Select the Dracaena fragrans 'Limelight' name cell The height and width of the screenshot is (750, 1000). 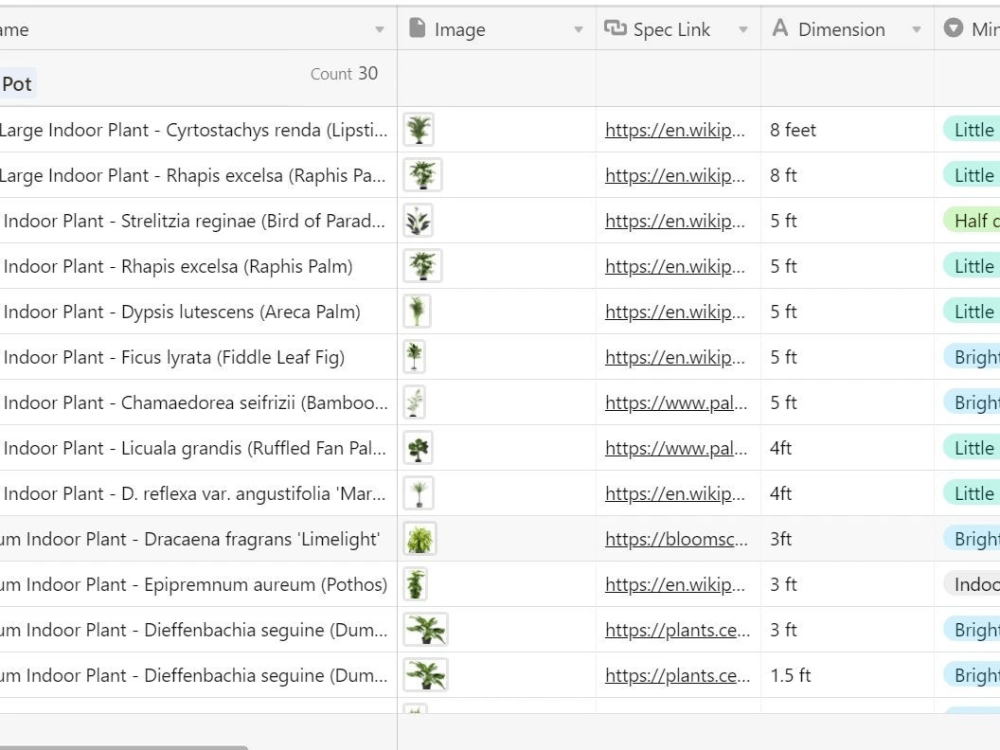click(x=198, y=539)
